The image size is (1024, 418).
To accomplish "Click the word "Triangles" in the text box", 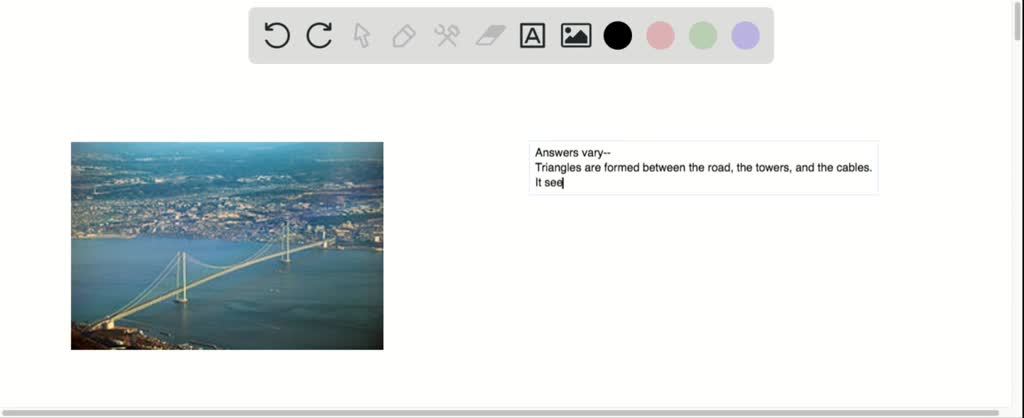I will (x=559, y=168).
